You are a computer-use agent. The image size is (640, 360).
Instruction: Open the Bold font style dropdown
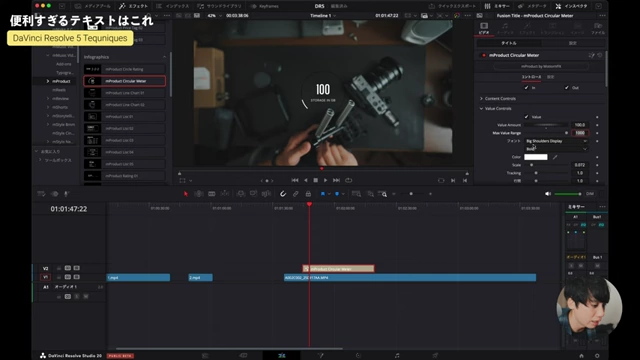(x=556, y=149)
